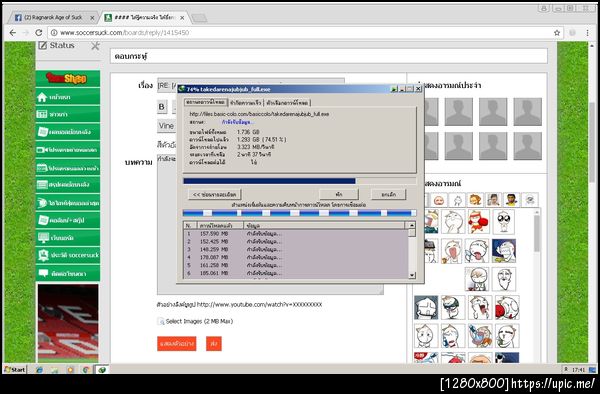Screen dimensions: 600x394
Task: Switch to the Ragnarok Age of Suck tab
Action: pos(54,18)
